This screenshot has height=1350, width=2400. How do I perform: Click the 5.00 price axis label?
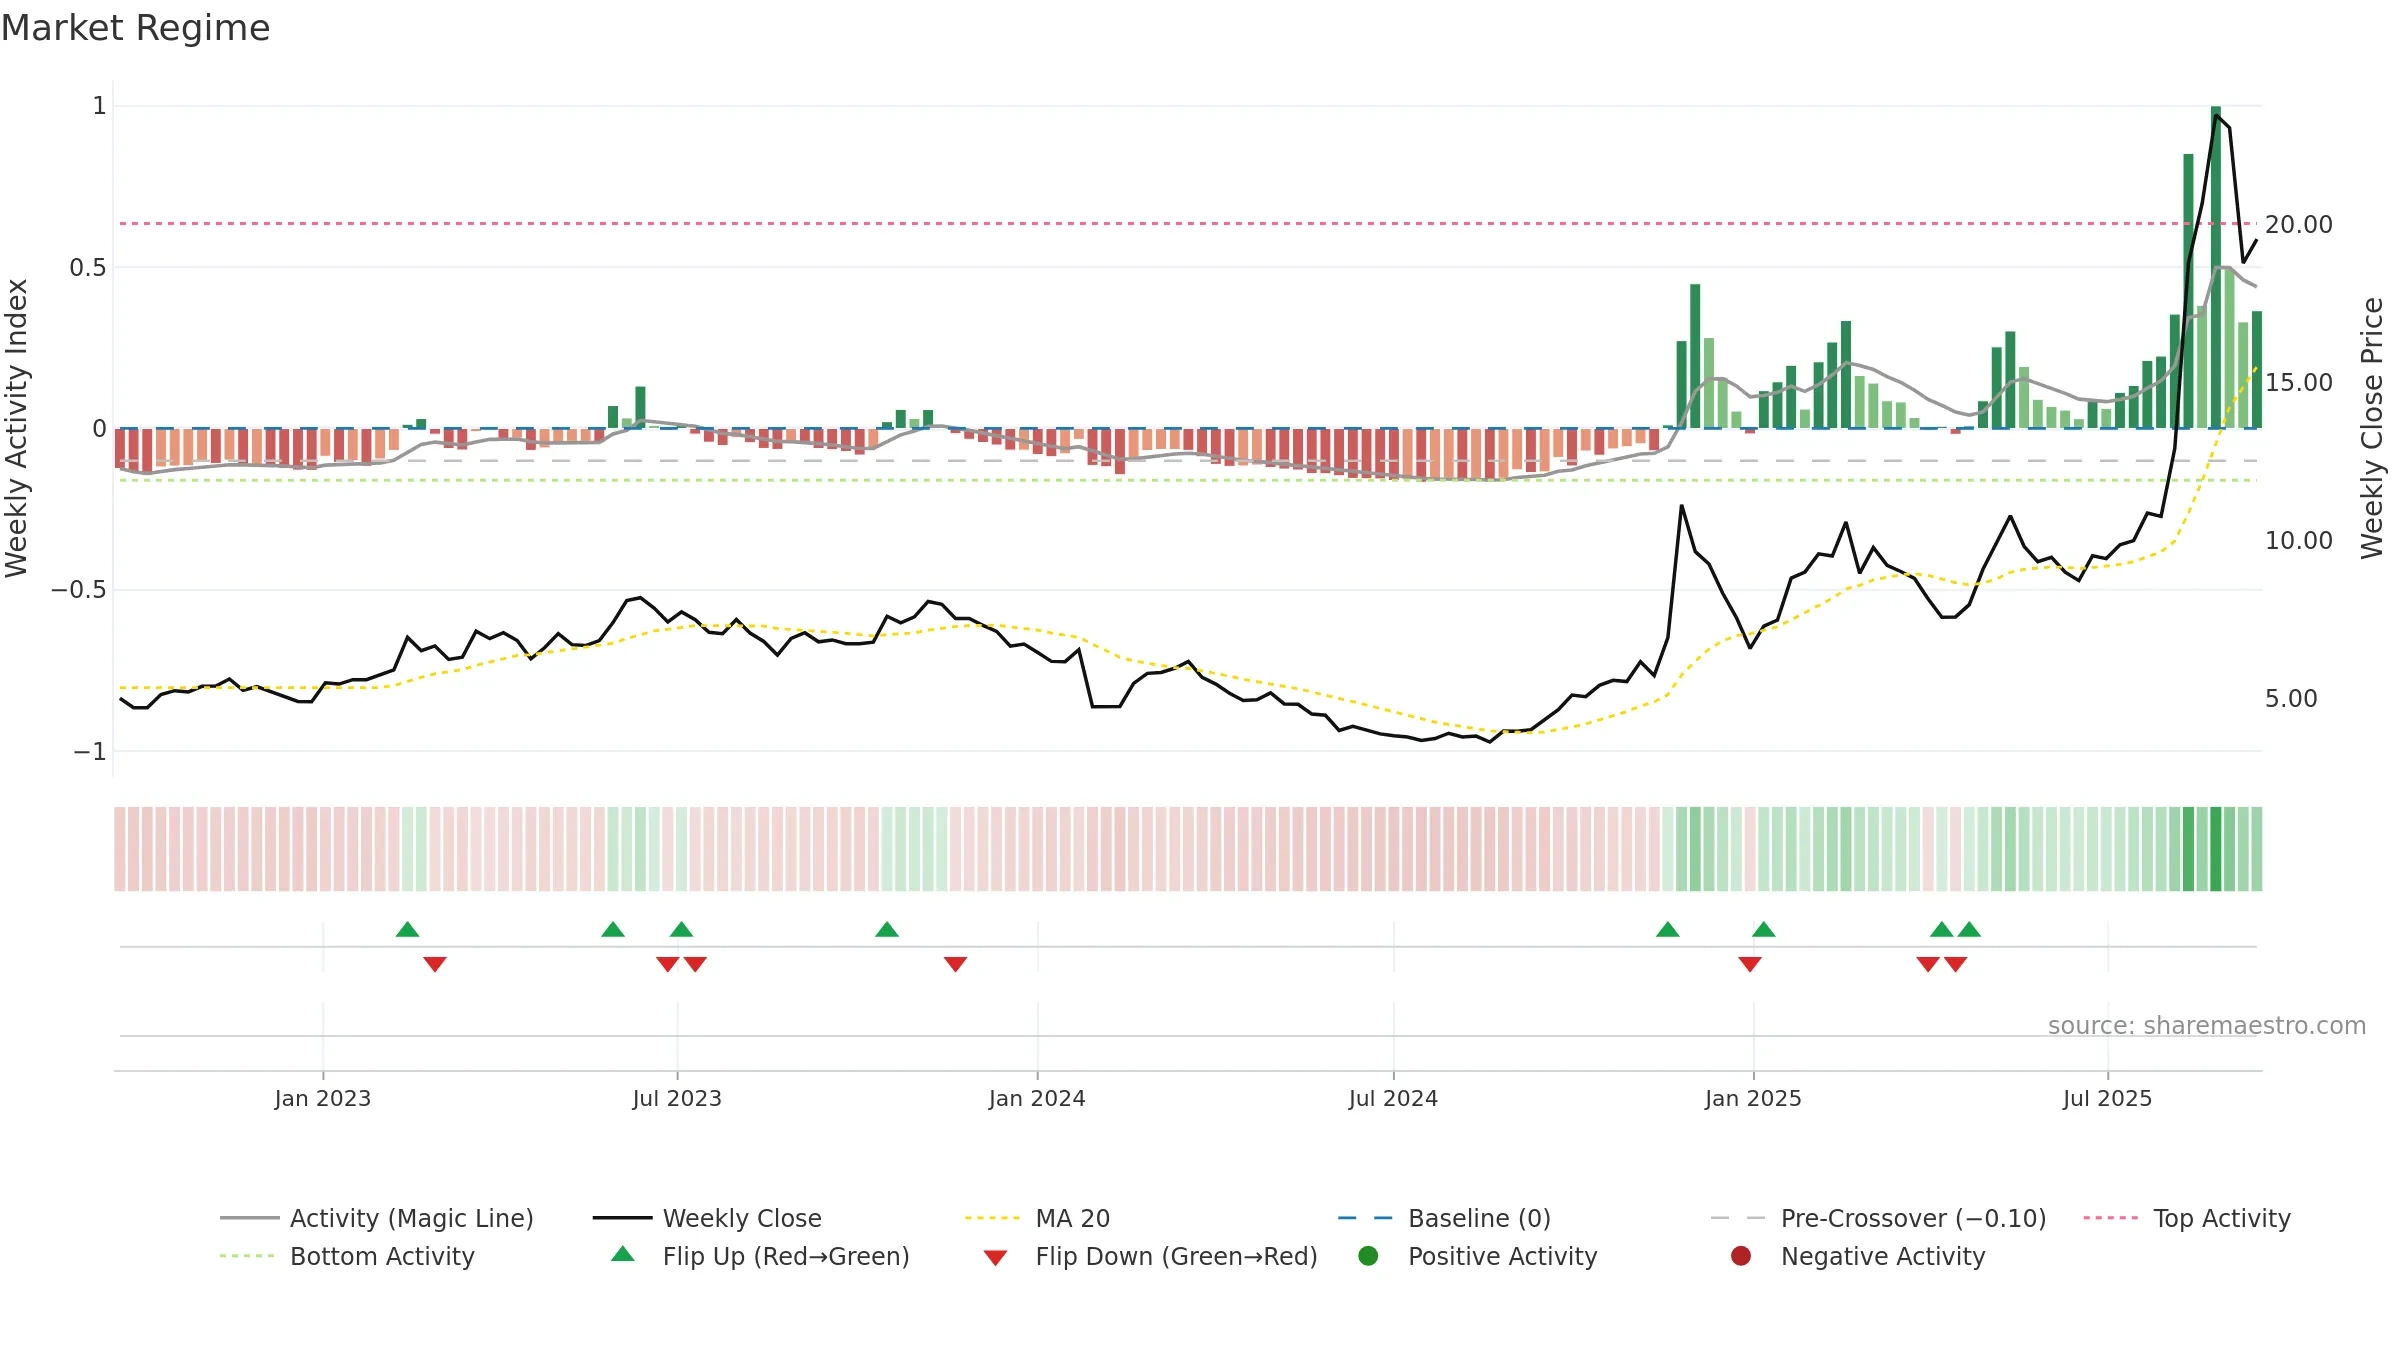point(2291,699)
